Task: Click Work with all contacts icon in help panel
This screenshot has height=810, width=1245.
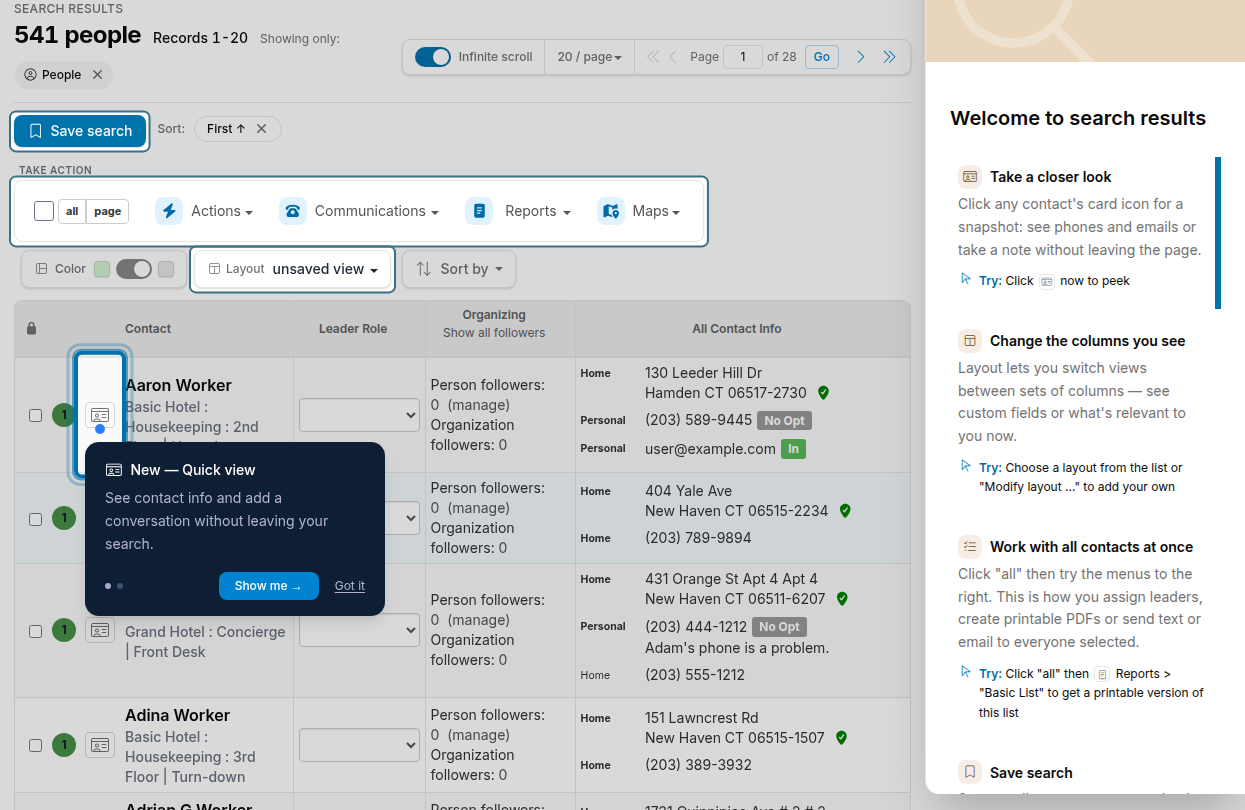Action: pyautogui.click(x=970, y=547)
